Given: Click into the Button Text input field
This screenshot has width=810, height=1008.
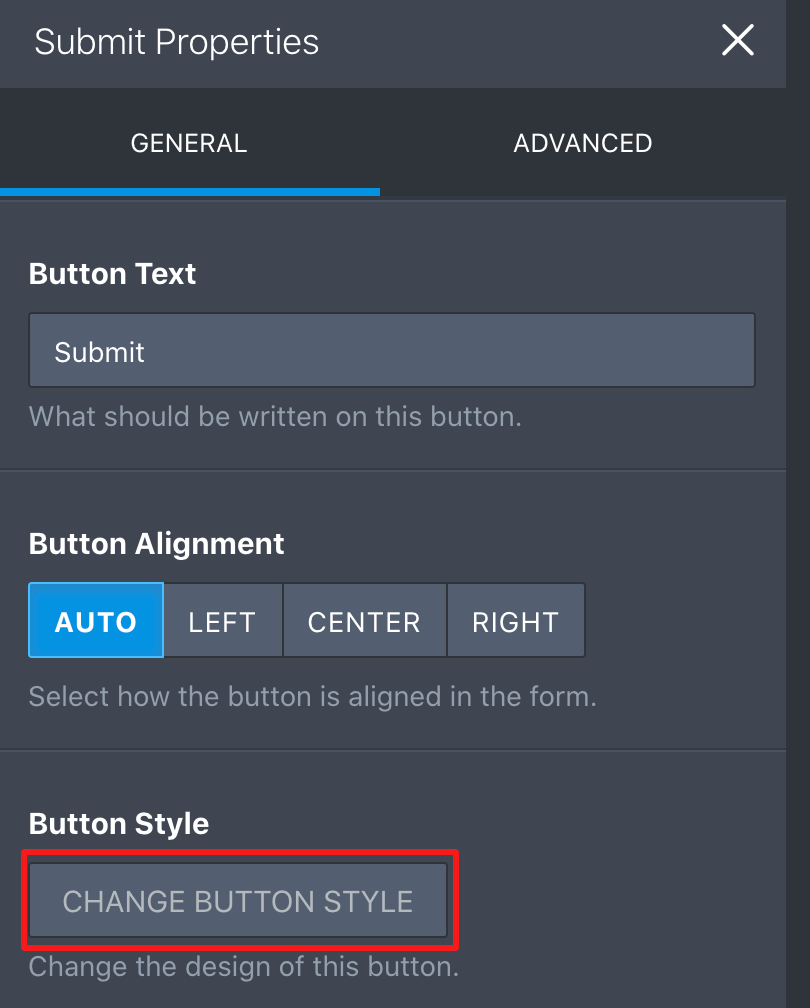Looking at the screenshot, I should [x=391, y=351].
